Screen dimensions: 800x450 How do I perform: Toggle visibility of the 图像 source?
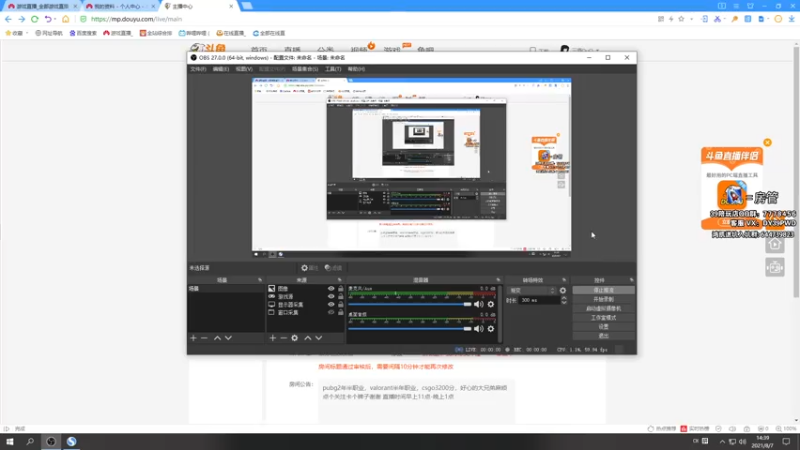point(331,289)
